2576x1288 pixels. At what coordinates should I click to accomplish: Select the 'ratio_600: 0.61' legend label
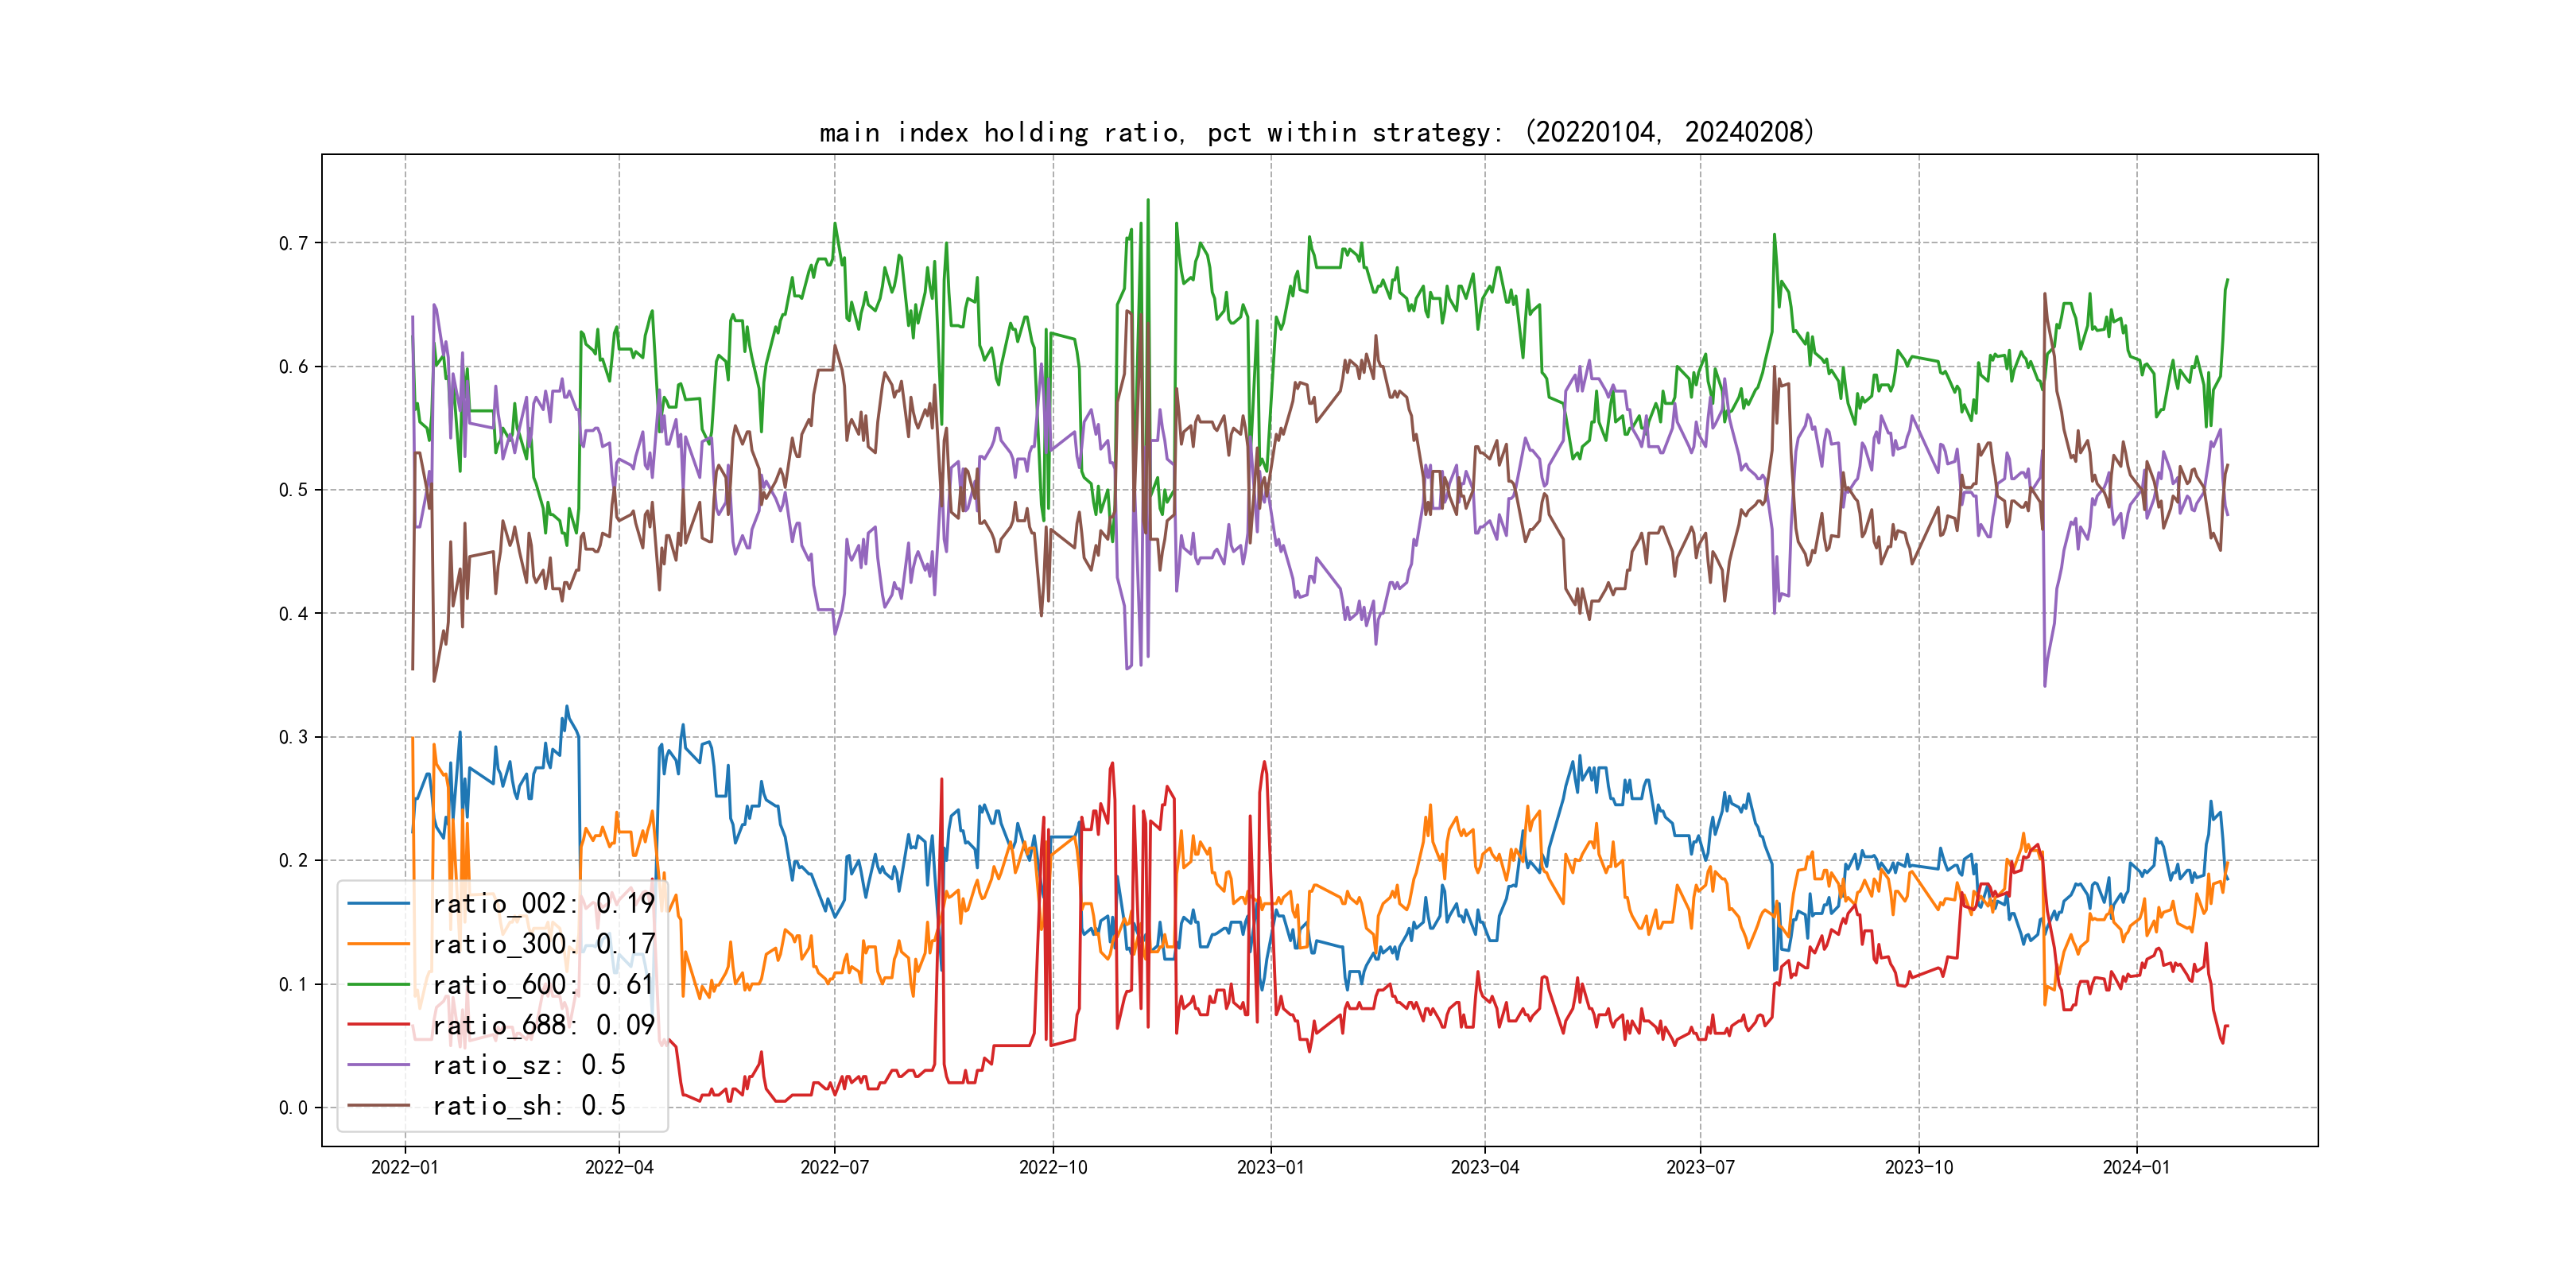(x=543, y=985)
